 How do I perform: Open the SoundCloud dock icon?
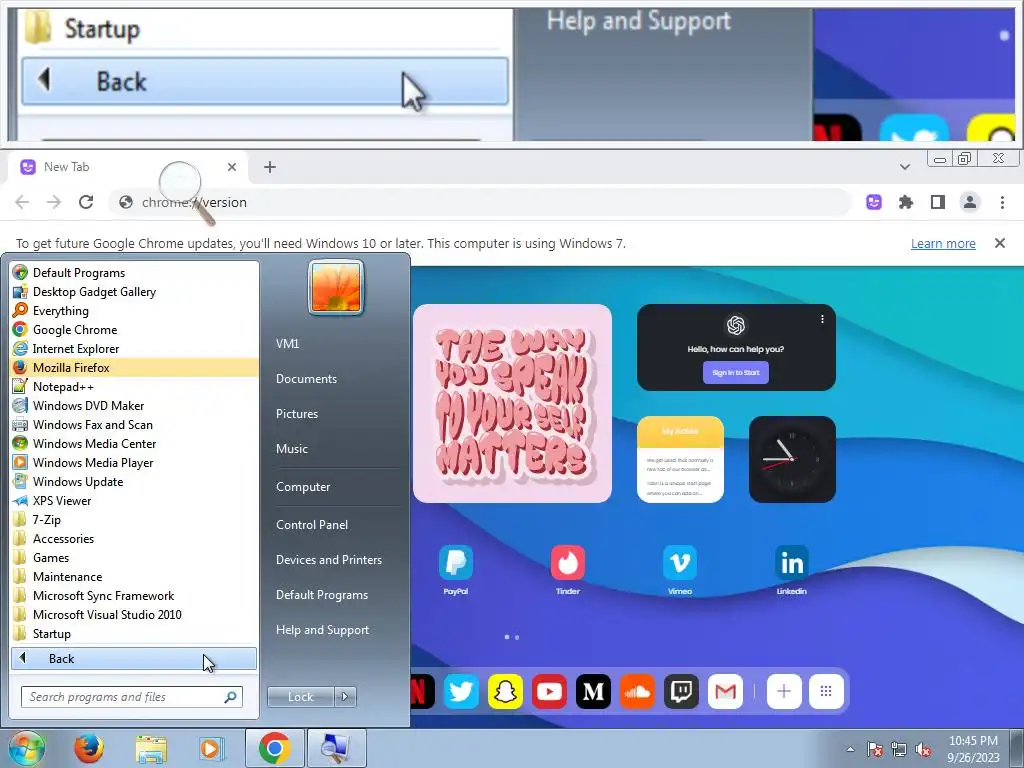coord(637,692)
